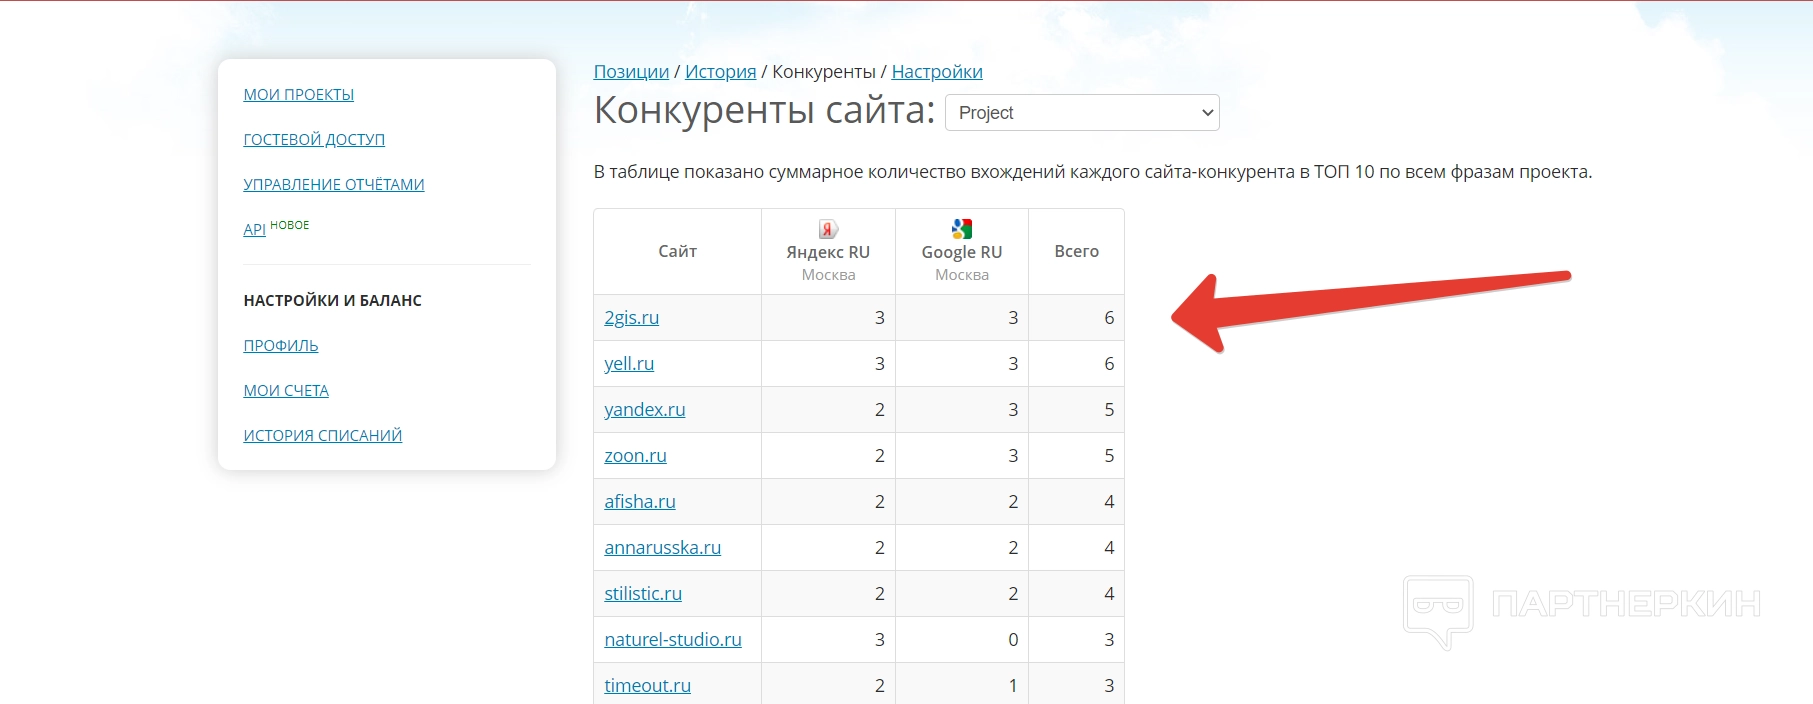
Task: Open История списаний in sidebar
Action: pos(323,435)
